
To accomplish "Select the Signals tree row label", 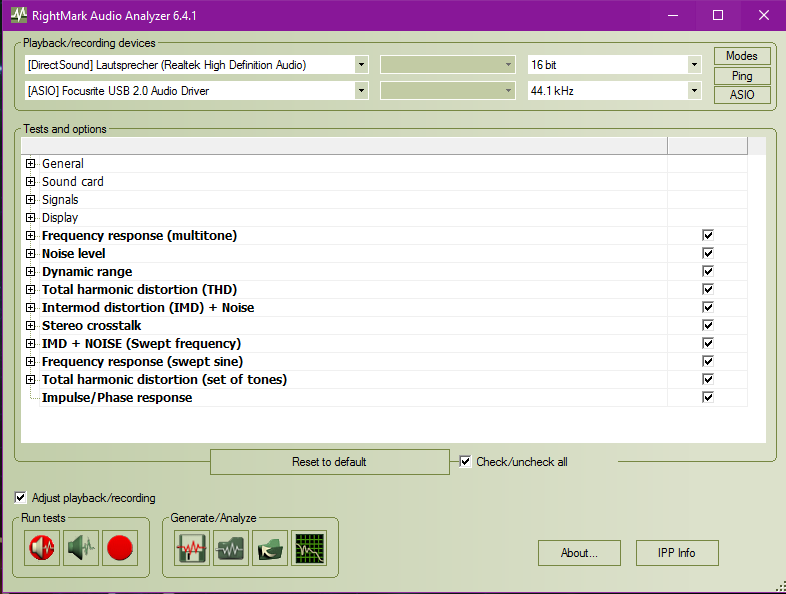I will (x=60, y=200).
